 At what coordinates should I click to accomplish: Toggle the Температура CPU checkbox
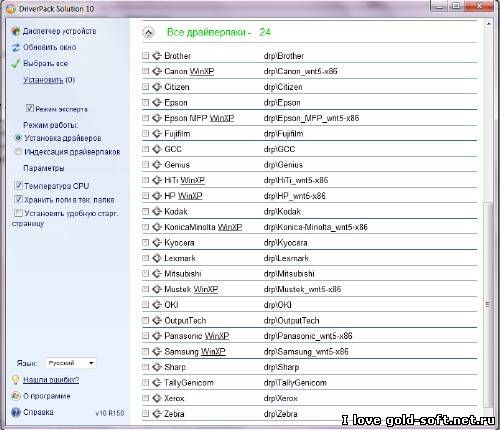pyautogui.click(x=18, y=185)
